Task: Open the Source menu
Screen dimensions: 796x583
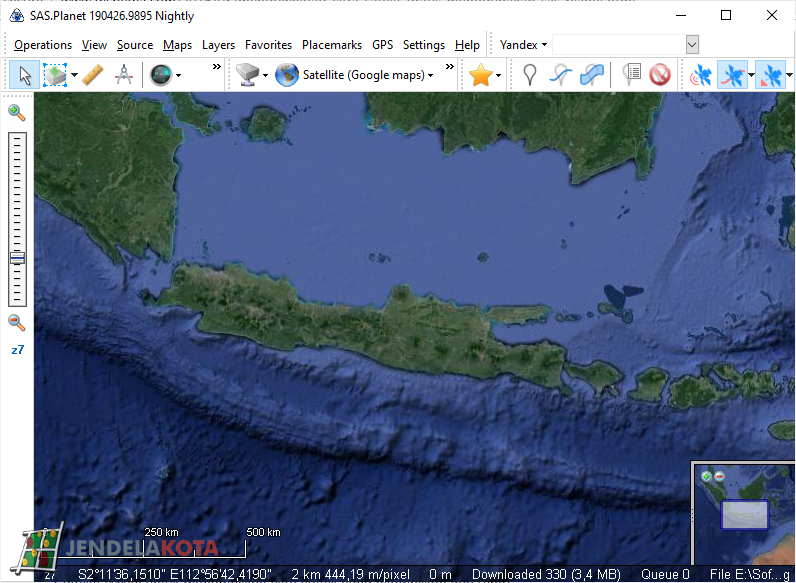Action: (135, 45)
